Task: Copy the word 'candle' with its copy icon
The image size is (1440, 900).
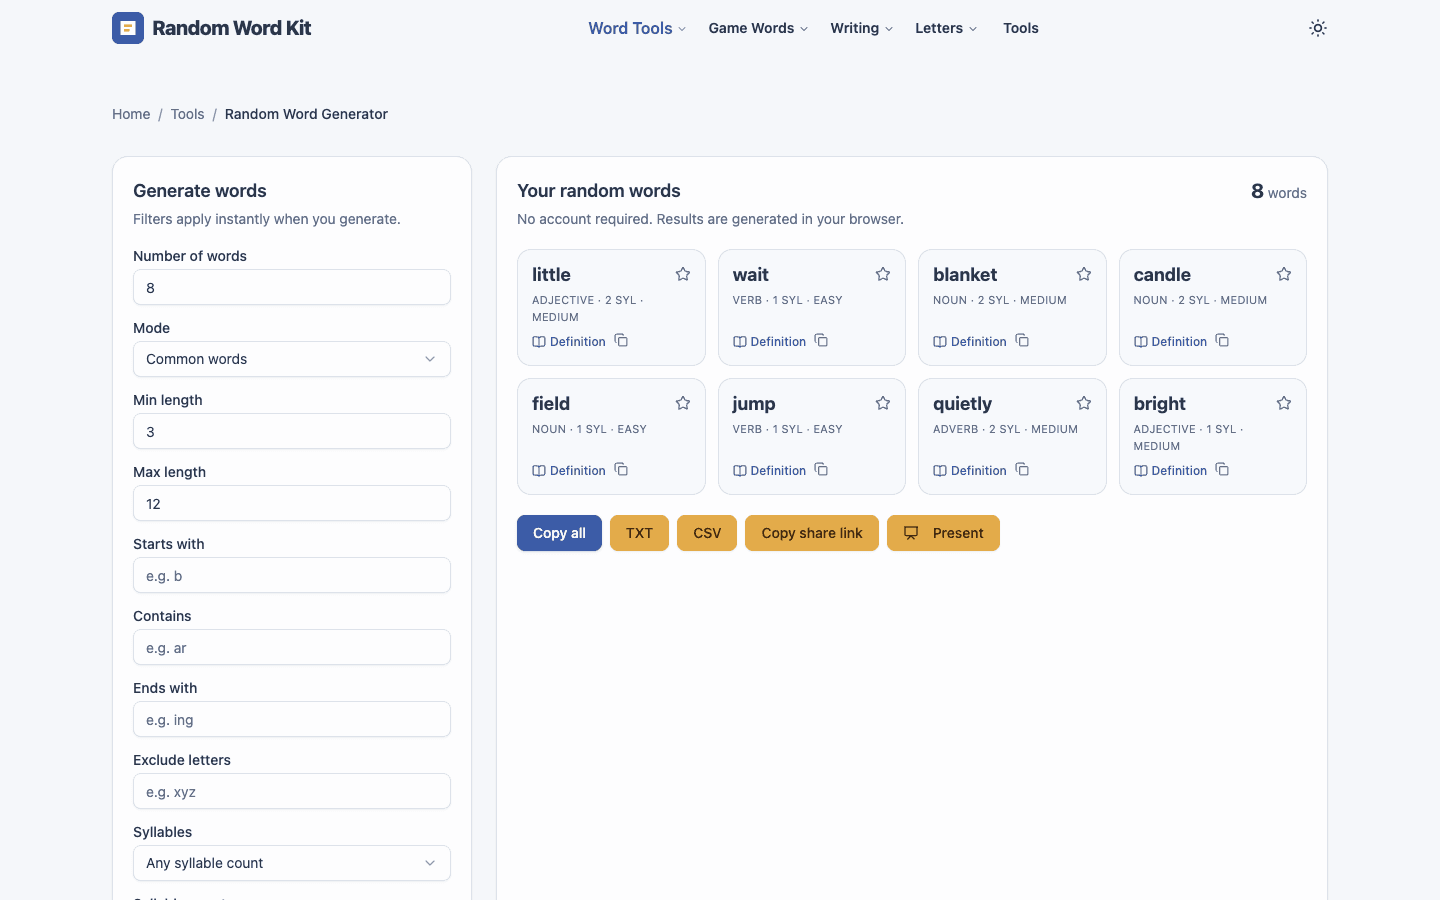Action: pyautogui.click(x=1222, y=340)
